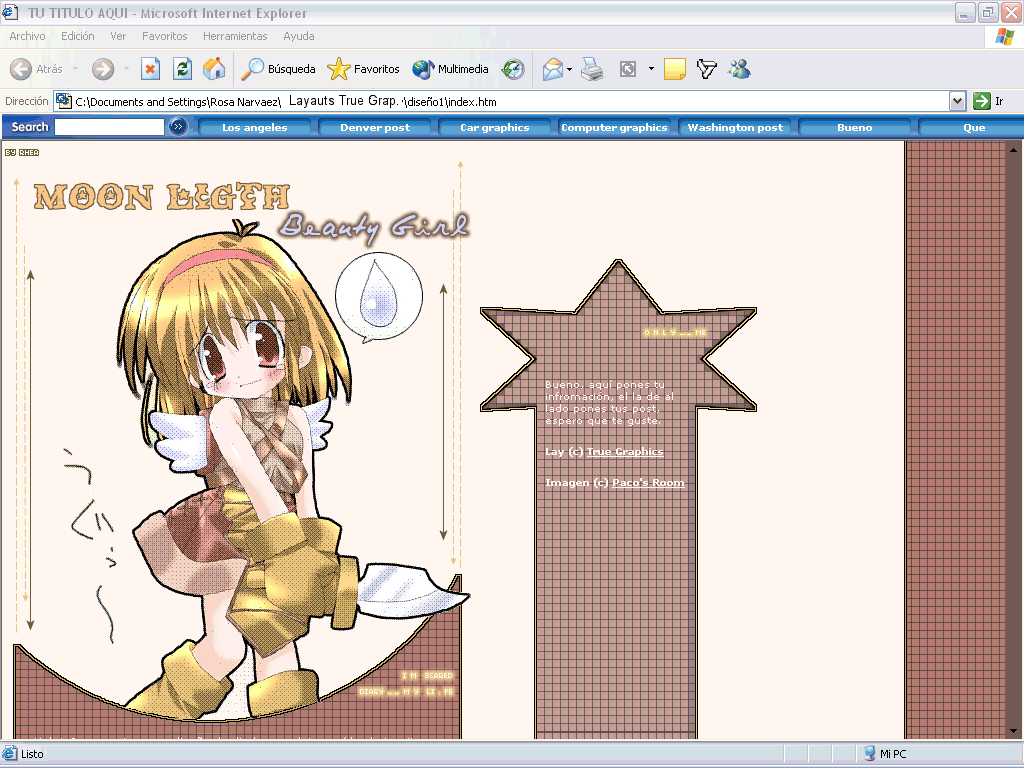The image size is (1024, 768).
Task: Click the IE page icon in status bar
Action: point(10,754)
